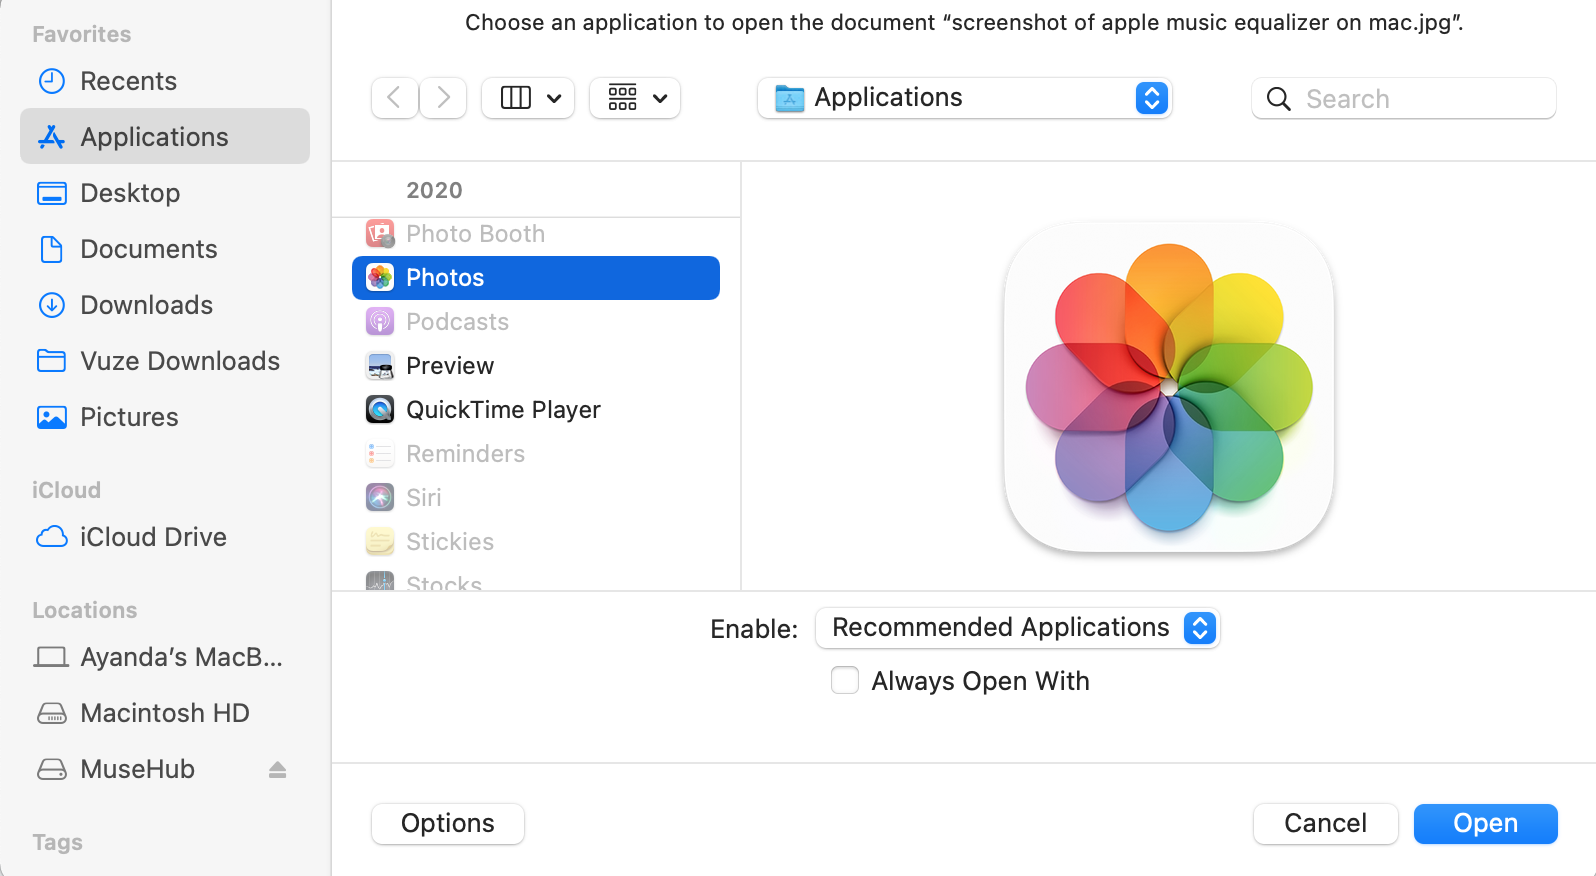
Task: Click the Options button
Action: coord(447,823)
